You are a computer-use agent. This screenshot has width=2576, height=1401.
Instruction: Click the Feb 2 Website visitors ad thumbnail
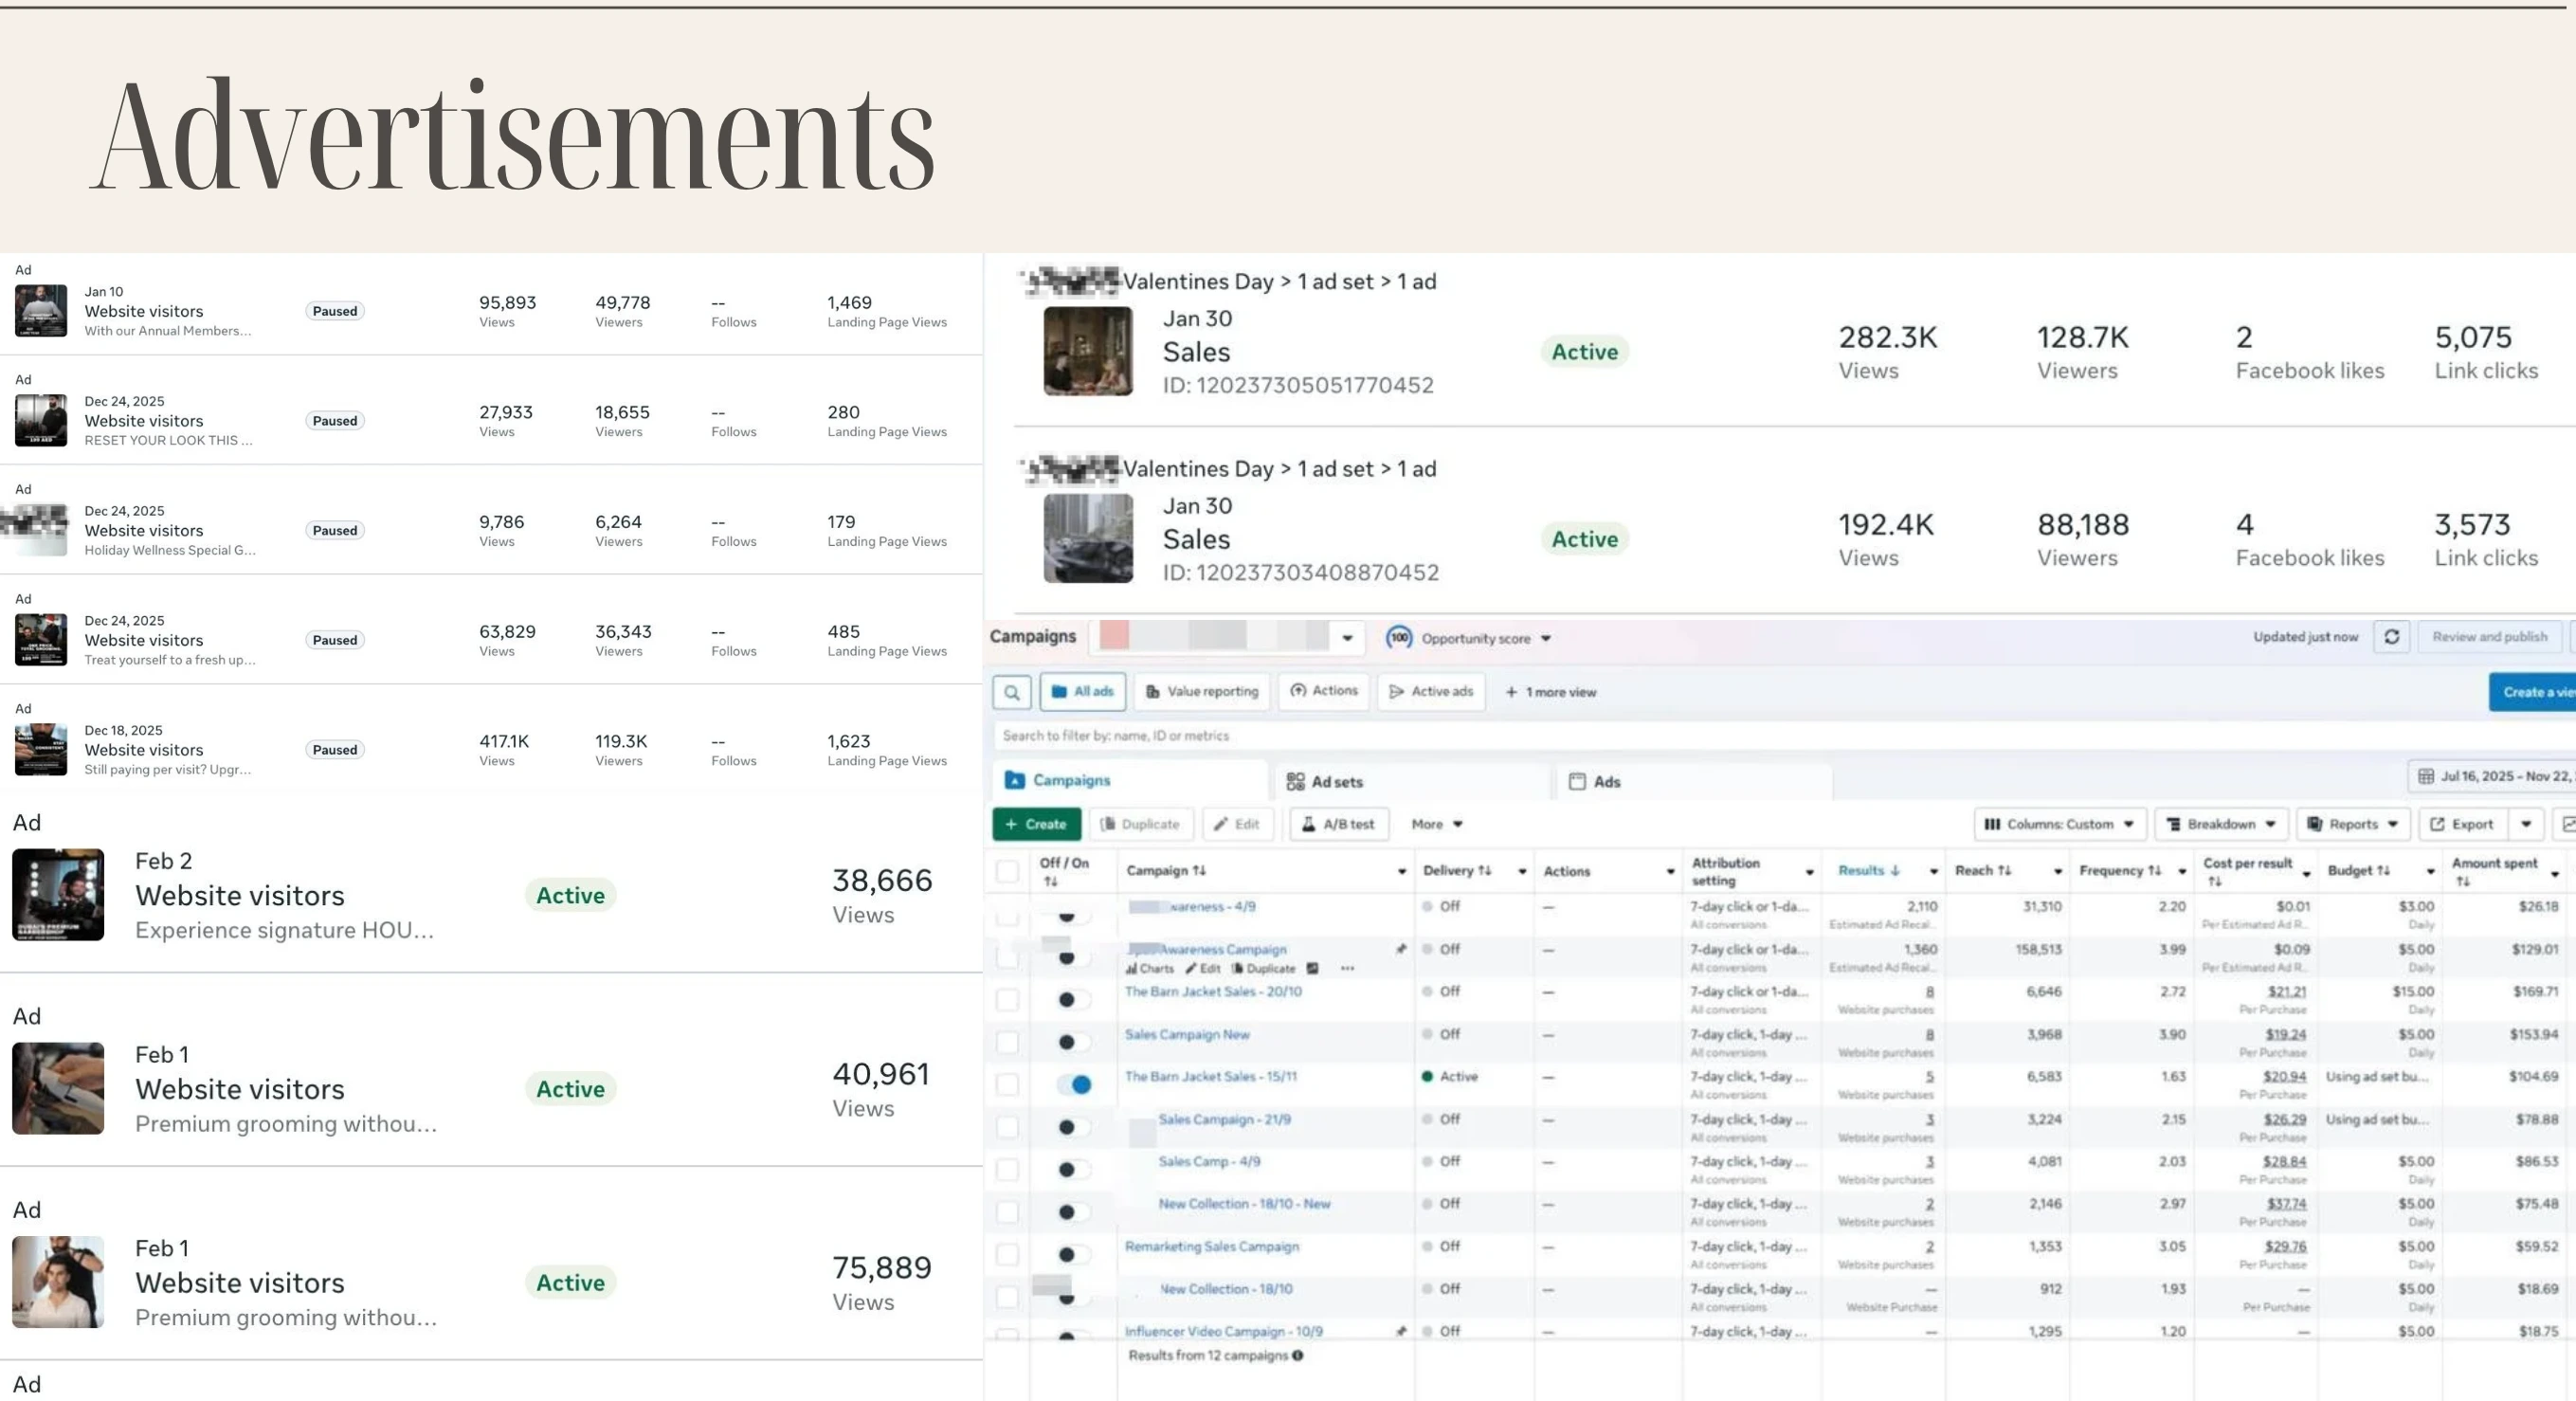point(58,895)
